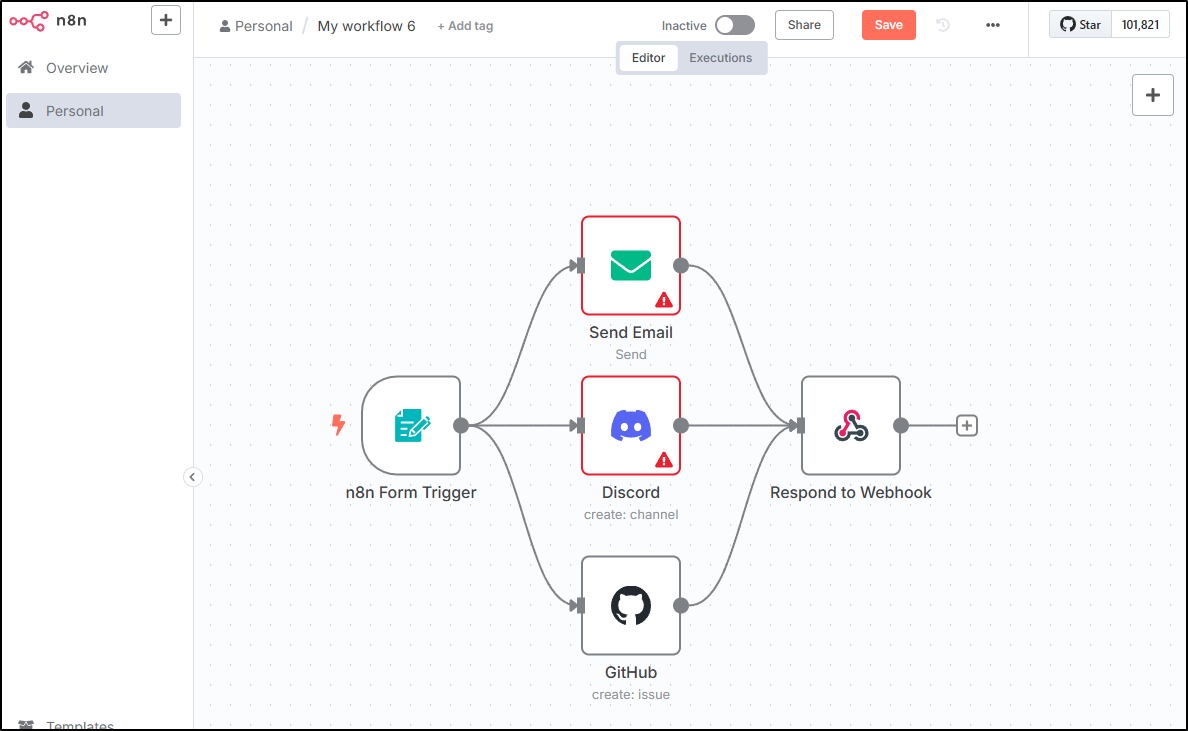This screenshot has width=1188, height=731.
Task: Click the 'Send' subtitle under Send Email
Action: click(631, 355)
